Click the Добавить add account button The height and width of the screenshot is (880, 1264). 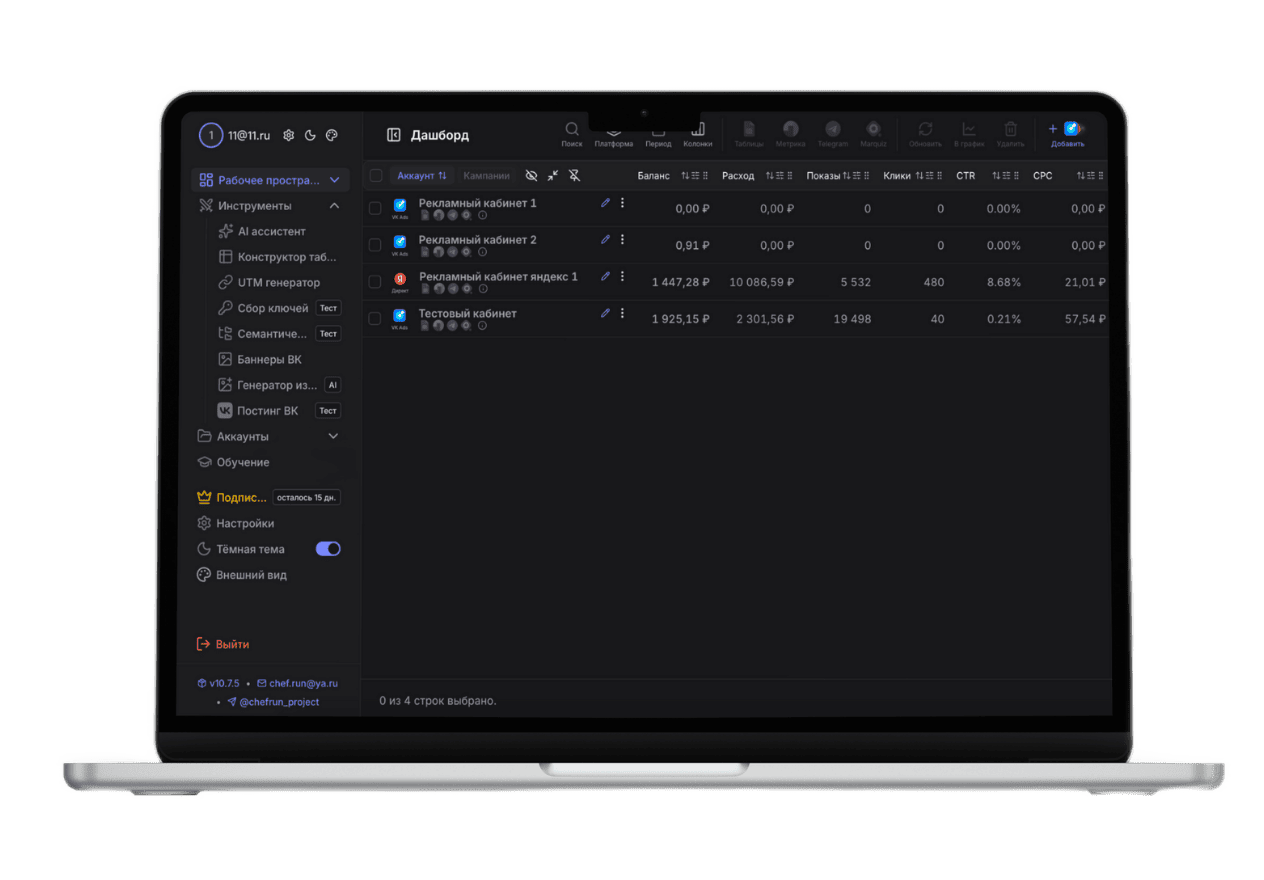(x=1067, y=134)
